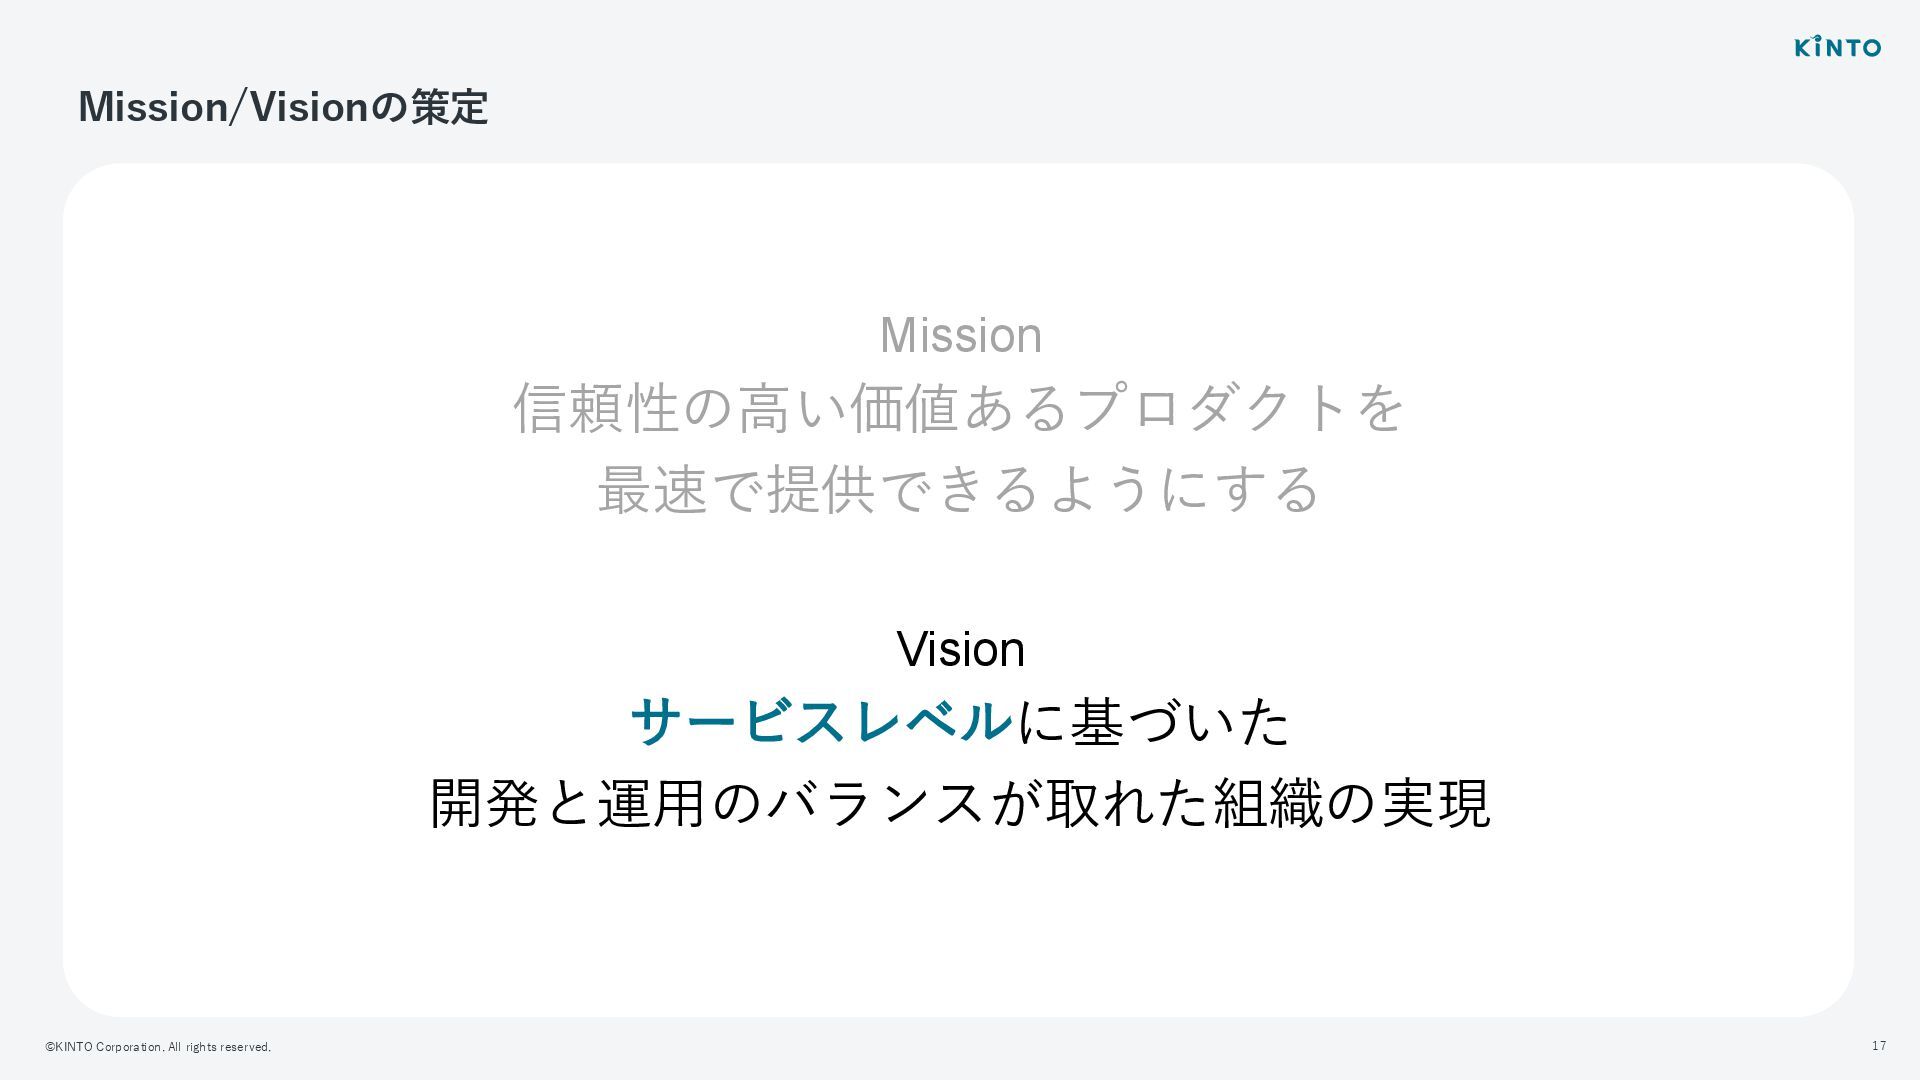1920x1080 pixels.
Task: Click the word 信頼性 in Mission statement
Action: point(596,408)
